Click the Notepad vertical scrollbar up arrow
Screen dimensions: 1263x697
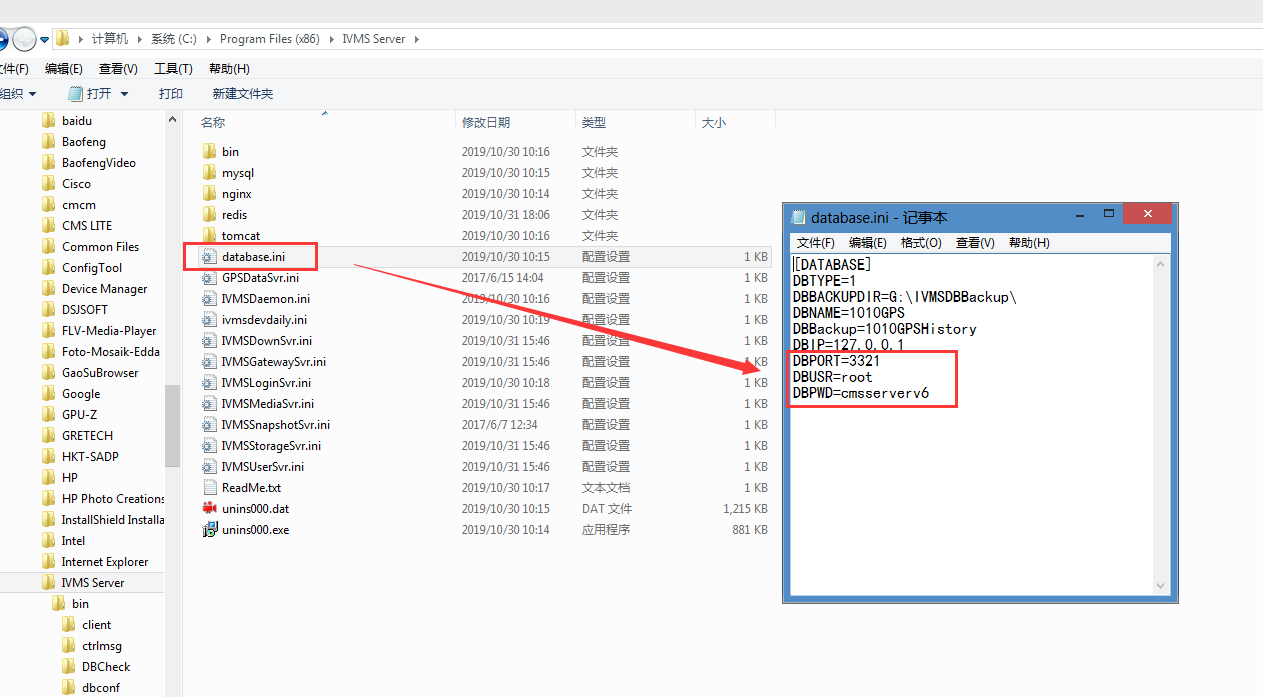tap(1161, 264)
